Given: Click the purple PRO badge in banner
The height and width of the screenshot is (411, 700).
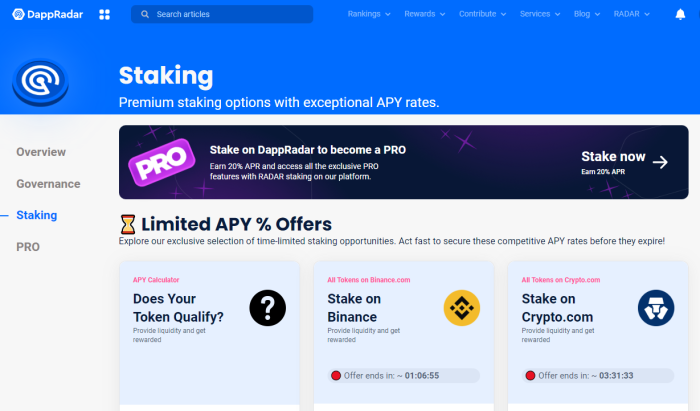Looking at the screenshot, I should coord(162,162).
